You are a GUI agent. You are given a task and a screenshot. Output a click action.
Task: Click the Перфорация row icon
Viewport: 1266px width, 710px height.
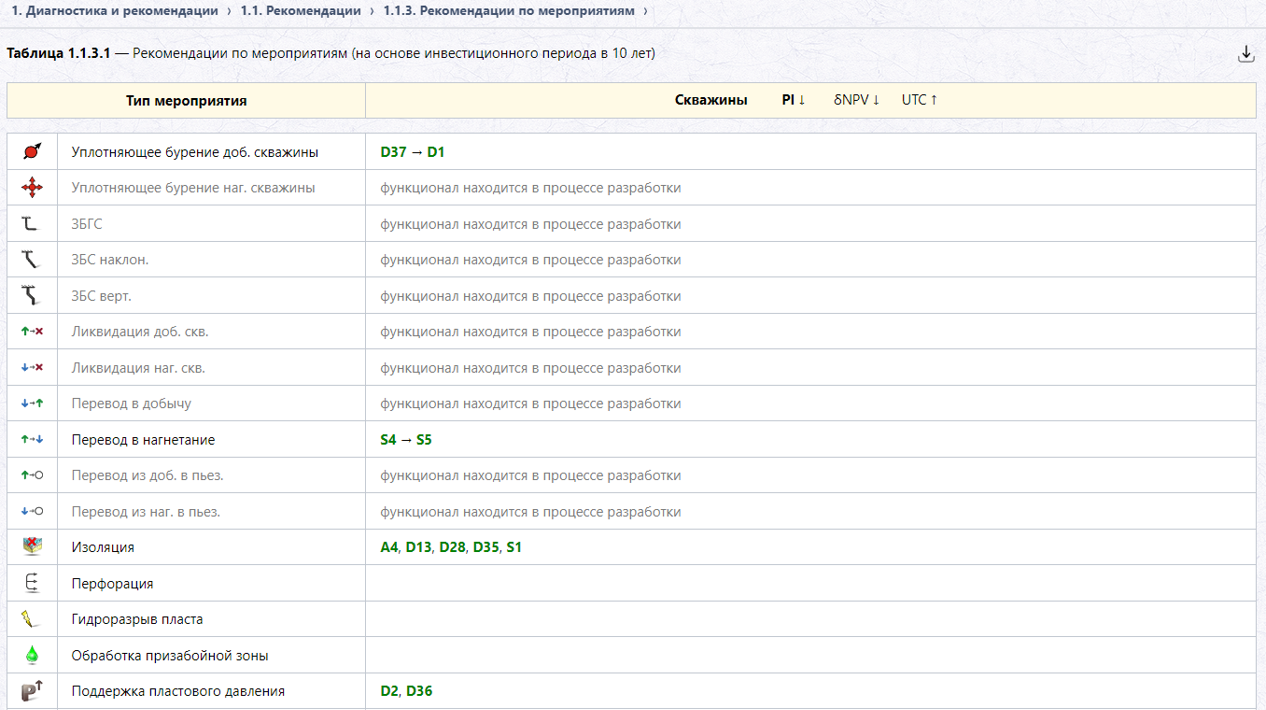tap(32, 583)
